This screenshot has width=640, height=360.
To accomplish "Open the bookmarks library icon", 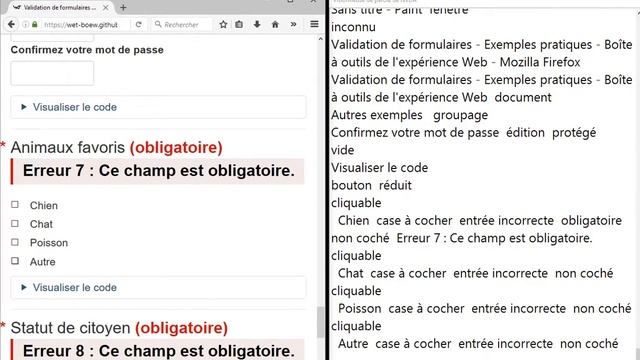I will coord(239,24).
